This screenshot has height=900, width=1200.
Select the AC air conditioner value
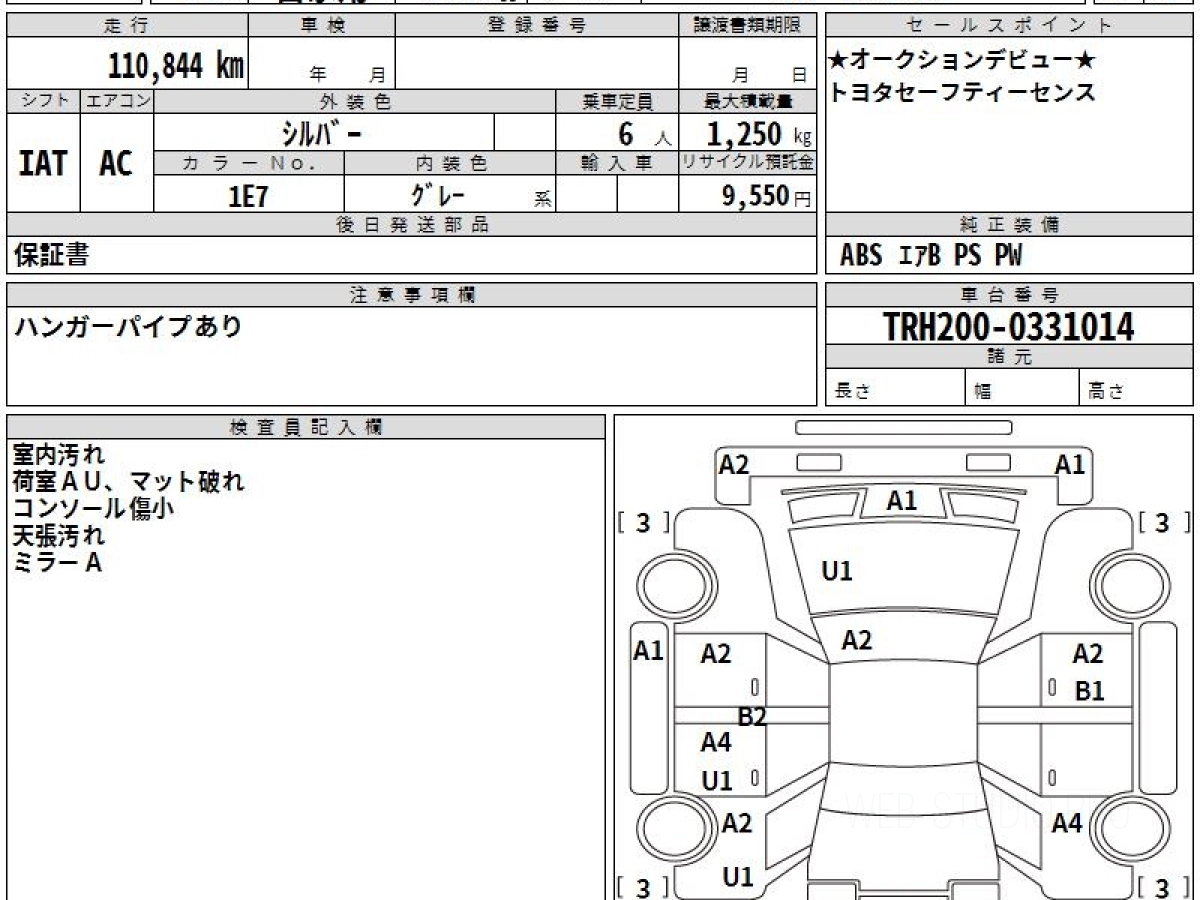click(x=116, y=163)
